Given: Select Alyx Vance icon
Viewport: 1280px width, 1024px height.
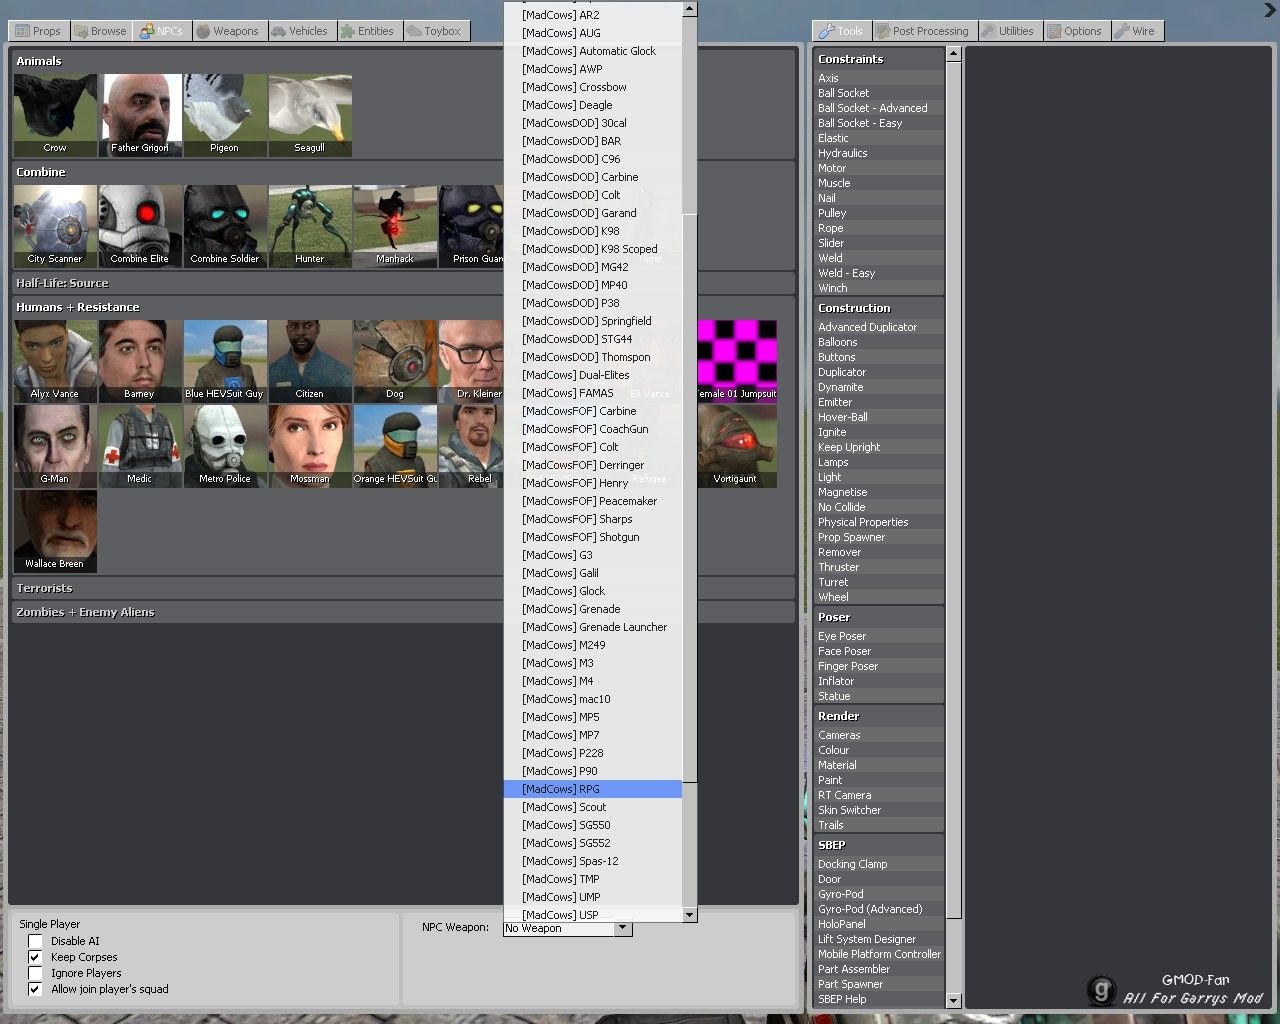Looking at the screenshot, I should (55, 361).
